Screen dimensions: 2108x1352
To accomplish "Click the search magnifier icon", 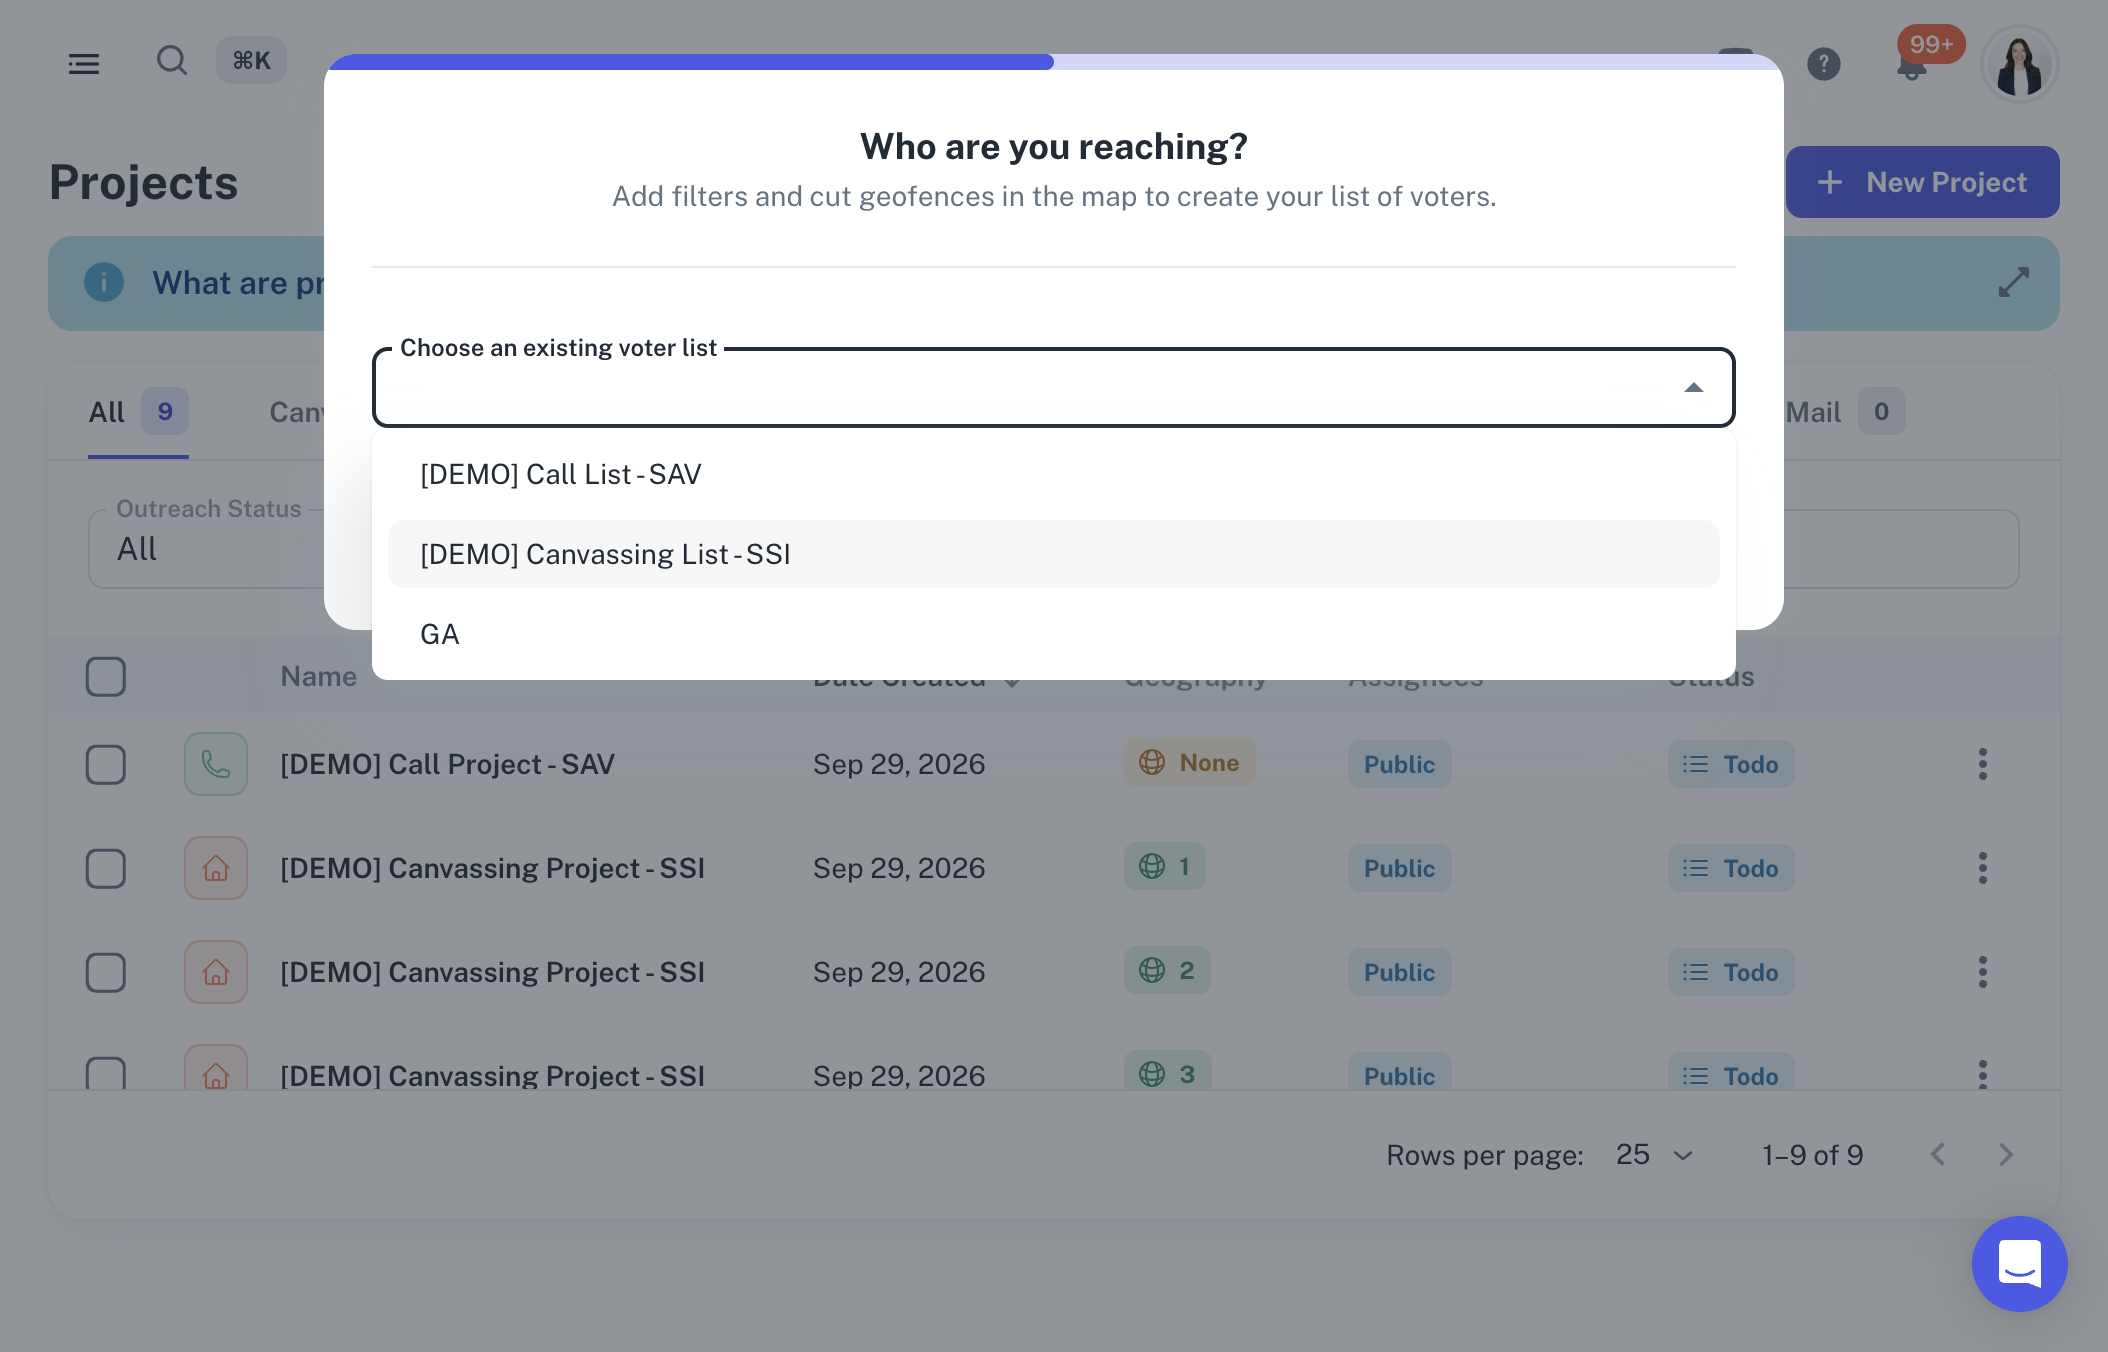I will pyautogui.click(x=172, y=61).
